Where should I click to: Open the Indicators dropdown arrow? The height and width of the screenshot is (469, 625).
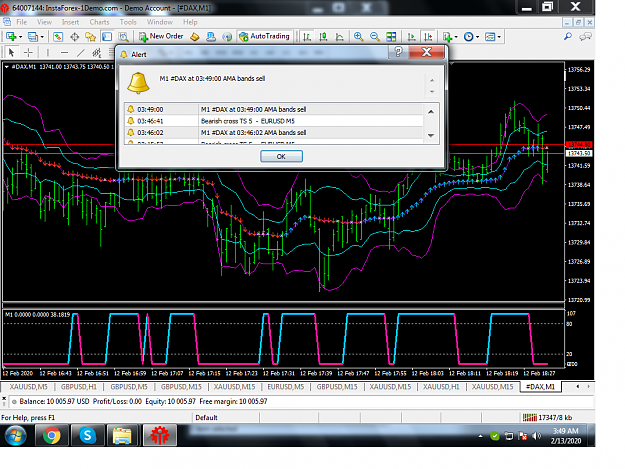coord(456,37)
